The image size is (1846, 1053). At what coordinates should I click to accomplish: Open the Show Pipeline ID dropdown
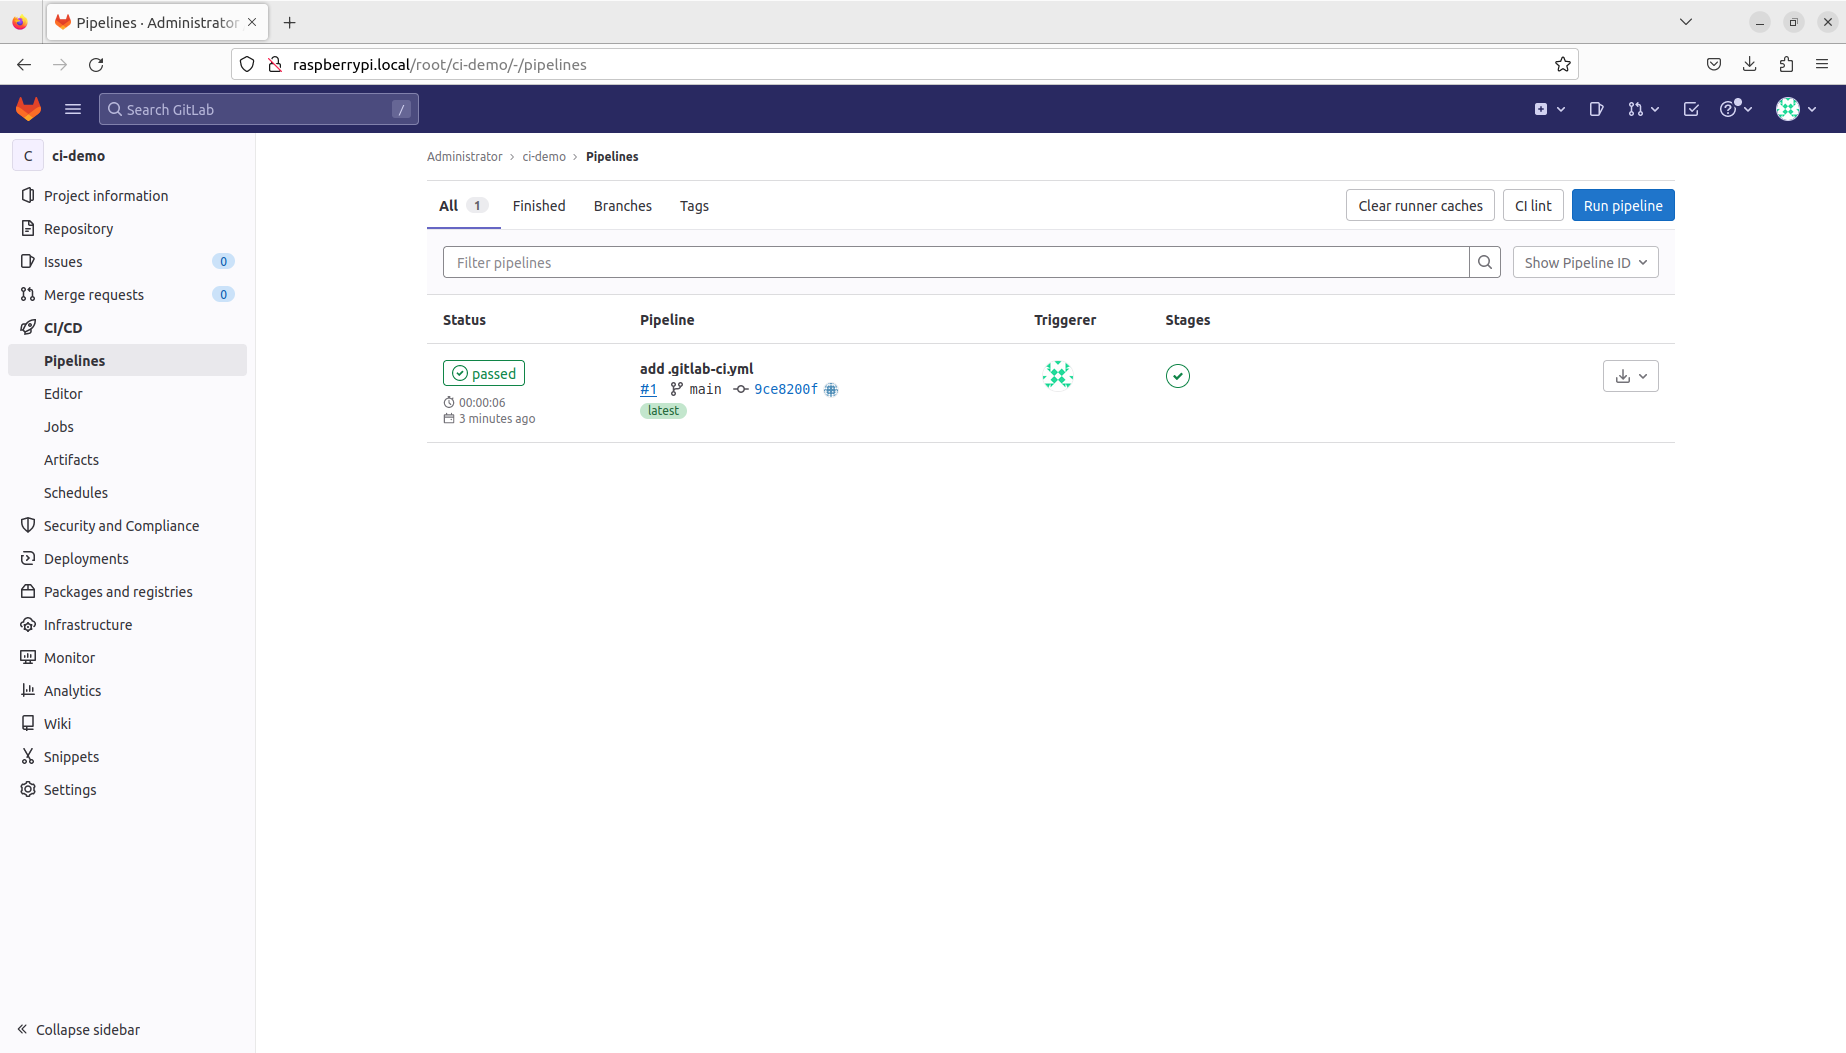pos(1586,262)
